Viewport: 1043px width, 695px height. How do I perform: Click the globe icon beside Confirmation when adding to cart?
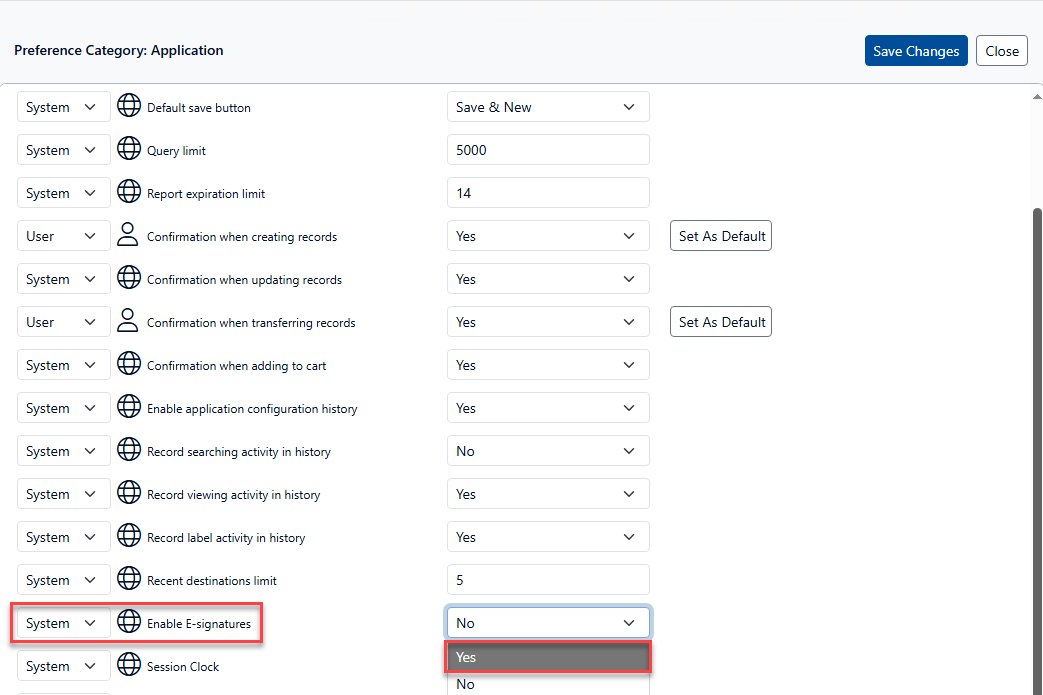pyautogui.click(x=129, y=364)
